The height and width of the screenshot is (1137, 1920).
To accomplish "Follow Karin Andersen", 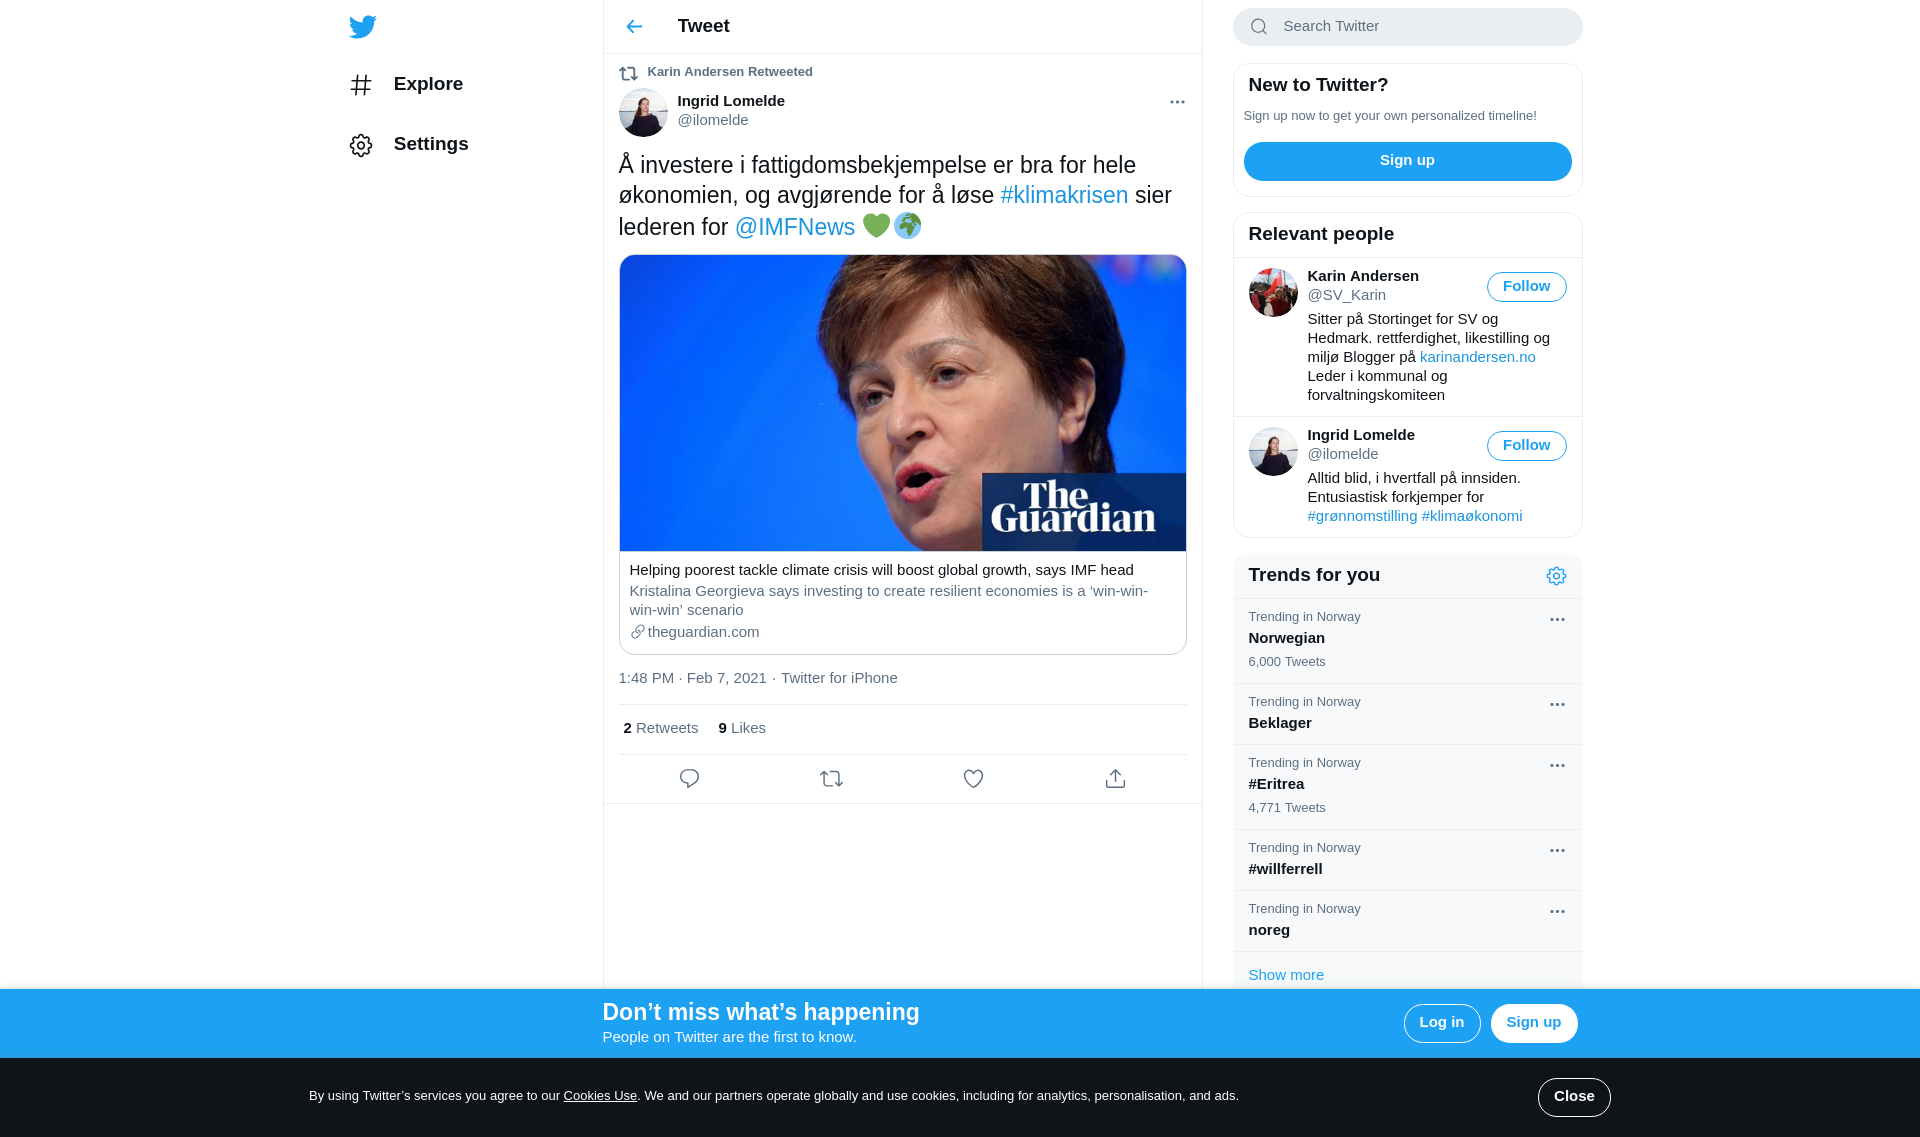I will (1526, 287).
